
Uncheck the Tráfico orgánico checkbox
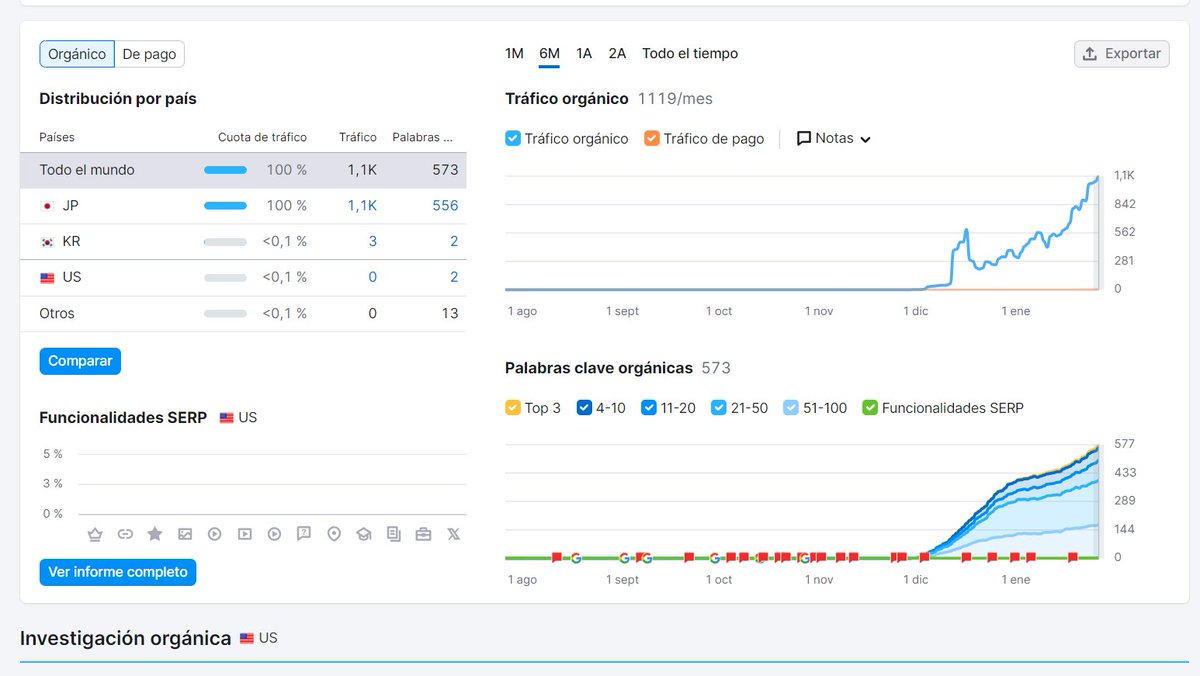click(513, 139)
